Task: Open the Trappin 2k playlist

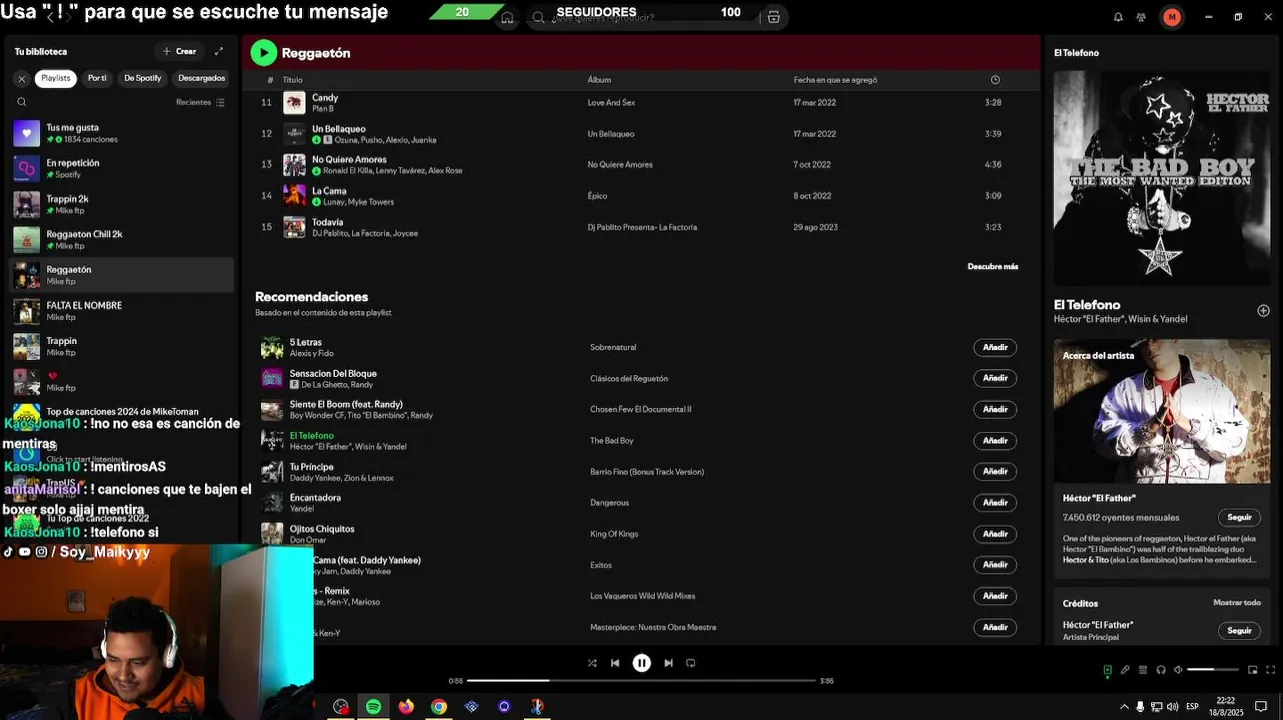Action: pos(121,204)
